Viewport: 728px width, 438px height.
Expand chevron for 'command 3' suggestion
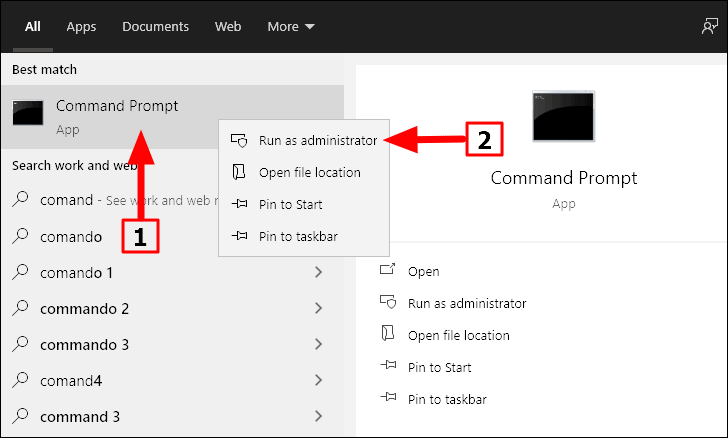318,416
